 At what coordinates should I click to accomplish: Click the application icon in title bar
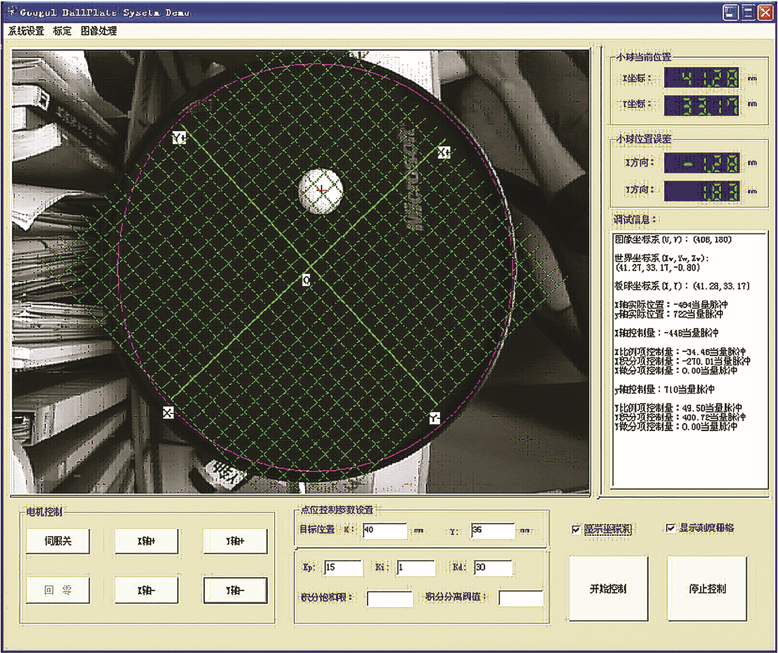coord(10,12)
